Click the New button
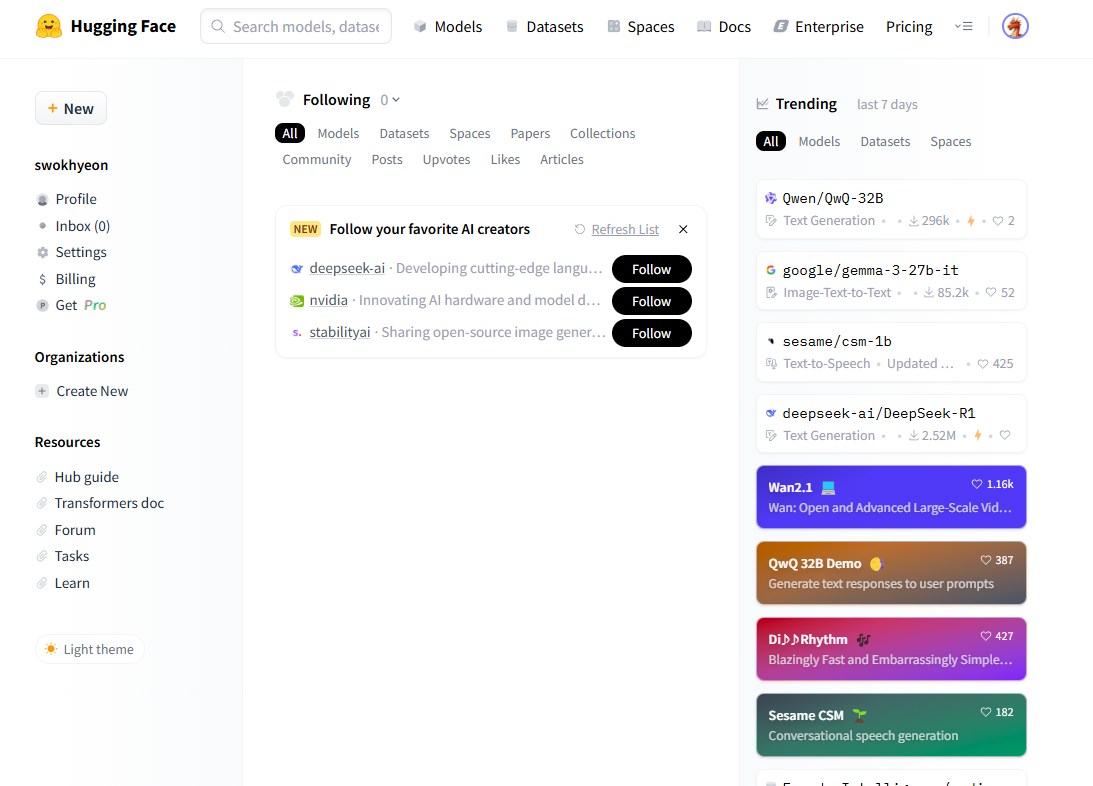 [x=71, y=109]
